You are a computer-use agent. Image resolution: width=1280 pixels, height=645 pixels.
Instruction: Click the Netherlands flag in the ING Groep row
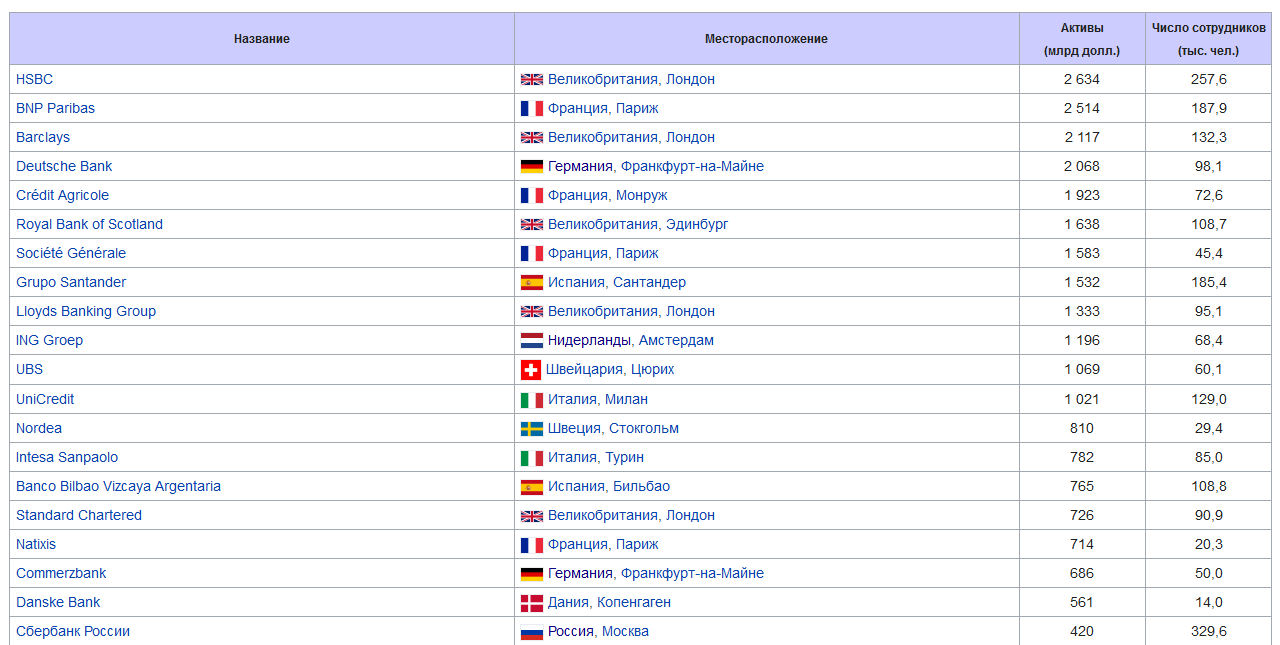coord(532,340)
